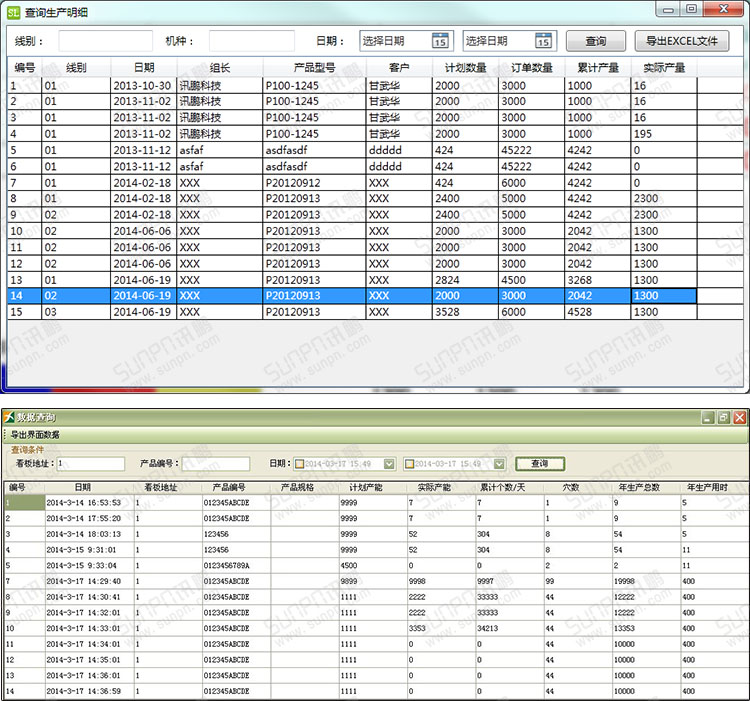Enable the end date checkbox in 数据查询

[409, 464]
